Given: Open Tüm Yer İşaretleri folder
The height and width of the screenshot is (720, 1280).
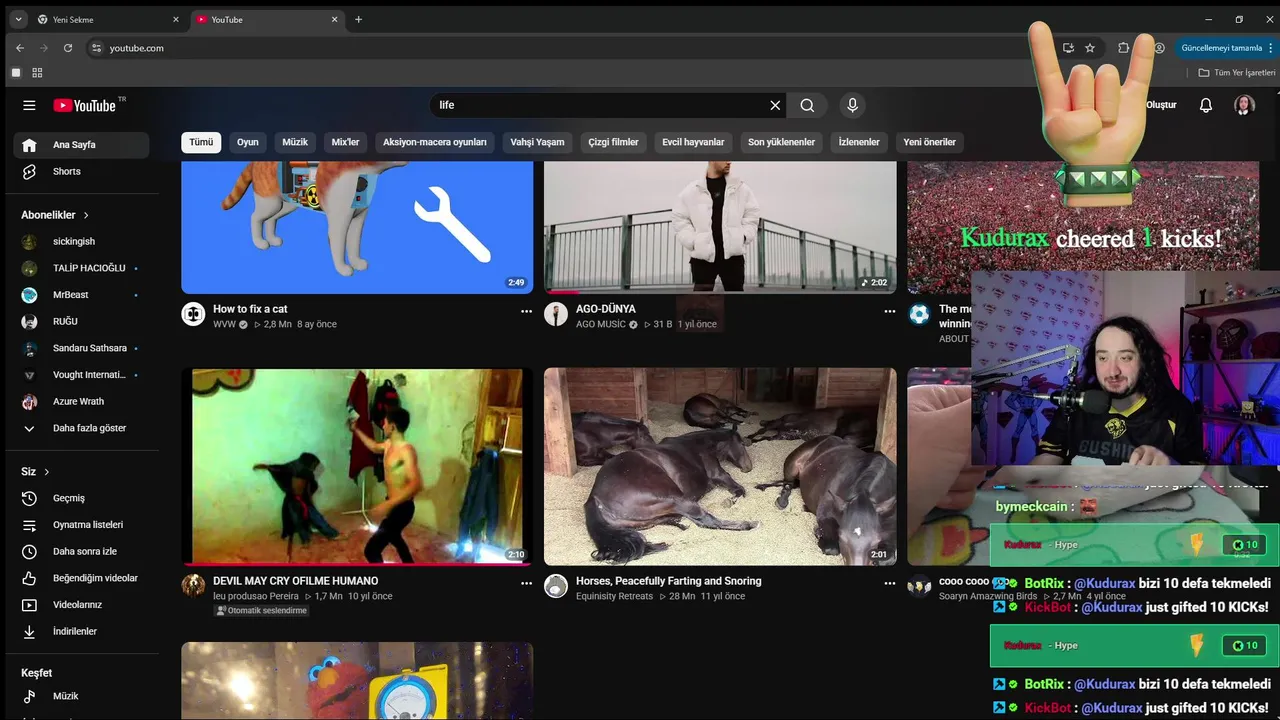Looking at the screenshot, I should (x=1237, y=73).
